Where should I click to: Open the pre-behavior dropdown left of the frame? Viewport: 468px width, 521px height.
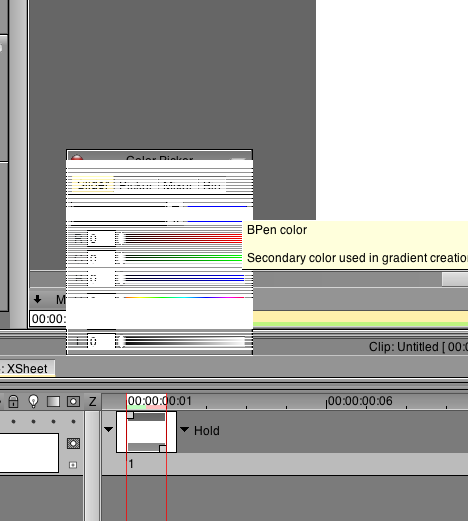pos(108,429)
